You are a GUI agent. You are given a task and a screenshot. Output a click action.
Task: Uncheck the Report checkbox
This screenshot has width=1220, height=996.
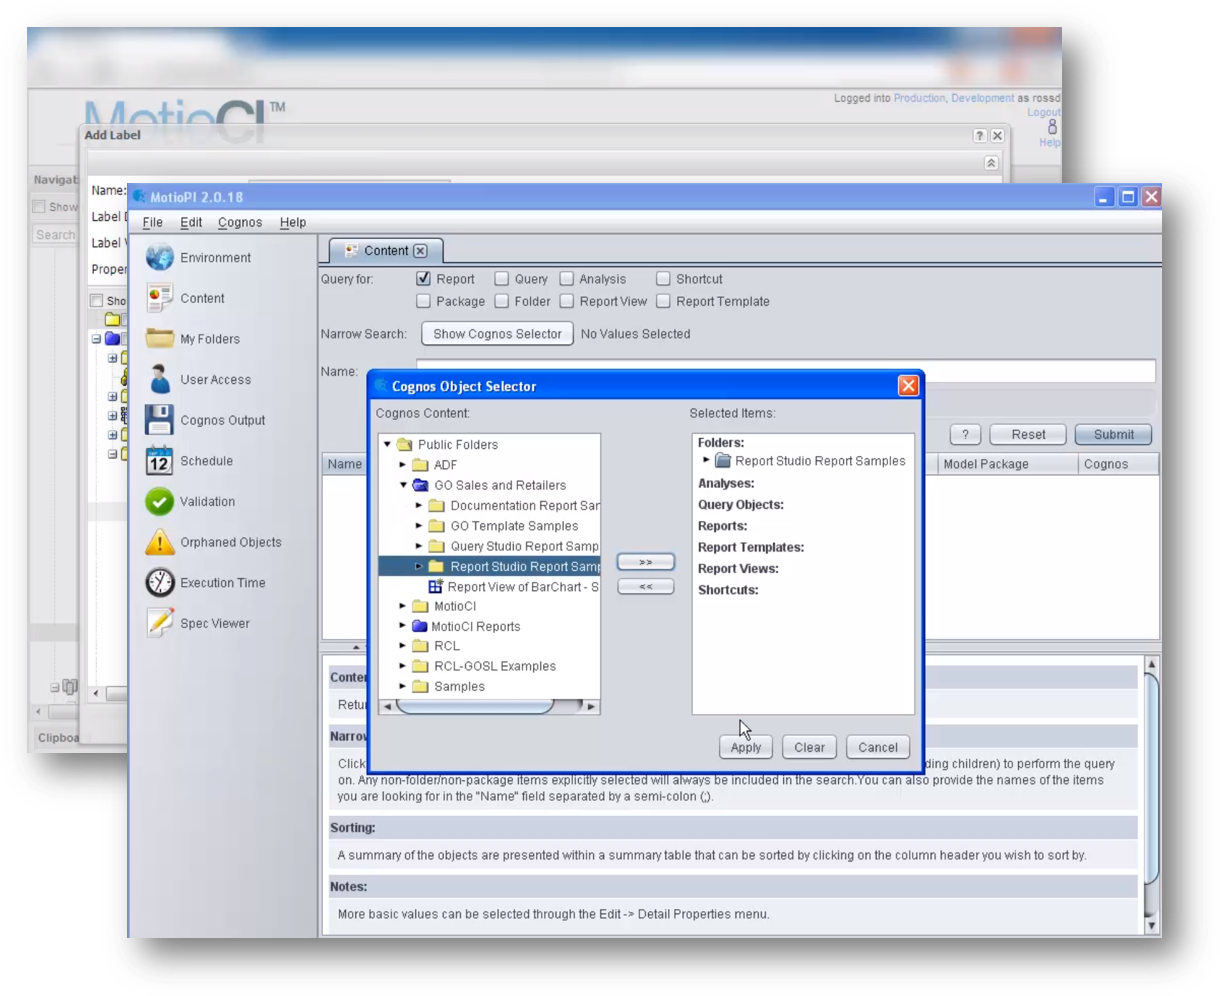tap(423, 279)
